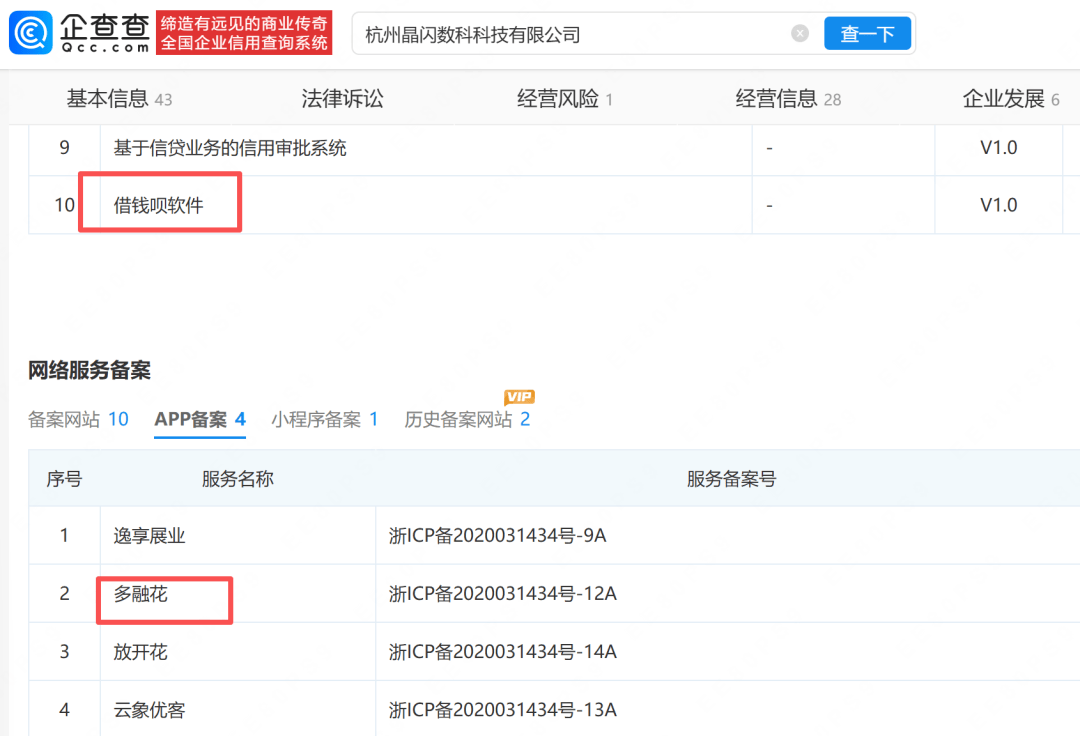Click the 查一下 search button
This screenshot has width=1080, height=736.
867,33
